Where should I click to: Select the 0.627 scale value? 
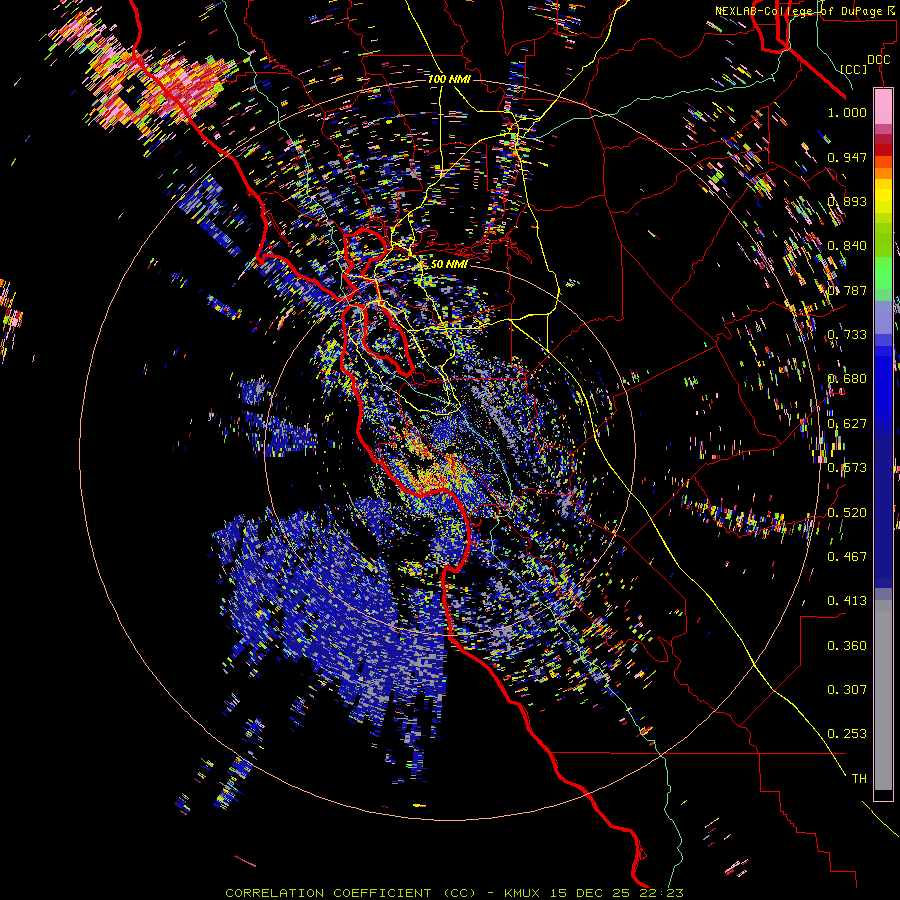[x=847, y=424]
